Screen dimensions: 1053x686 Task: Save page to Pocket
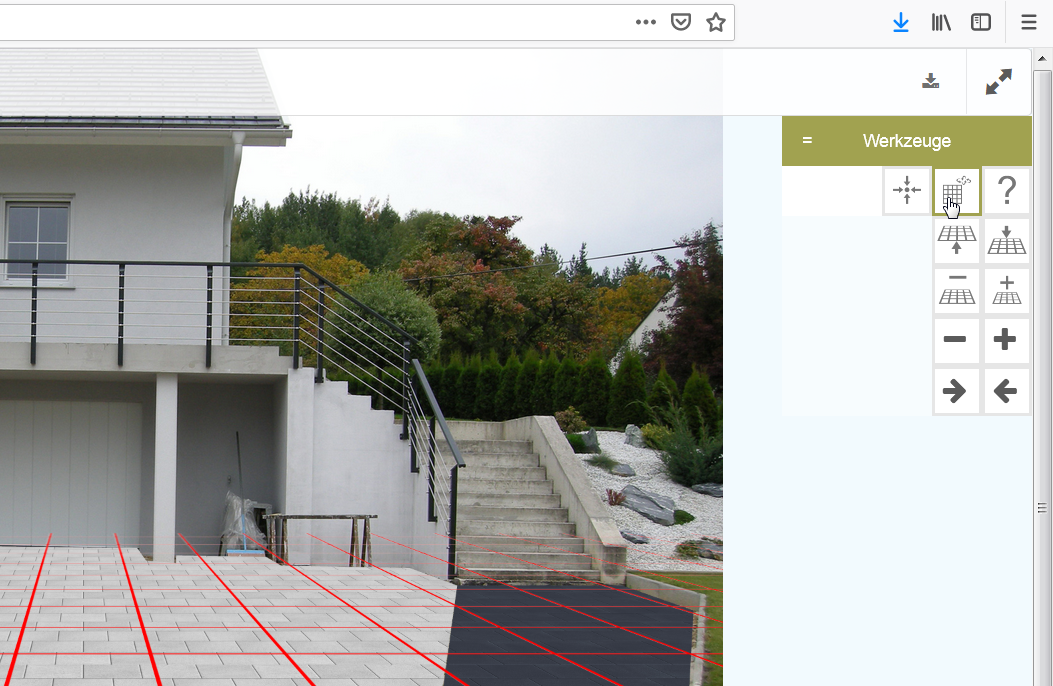coord(681,22)
